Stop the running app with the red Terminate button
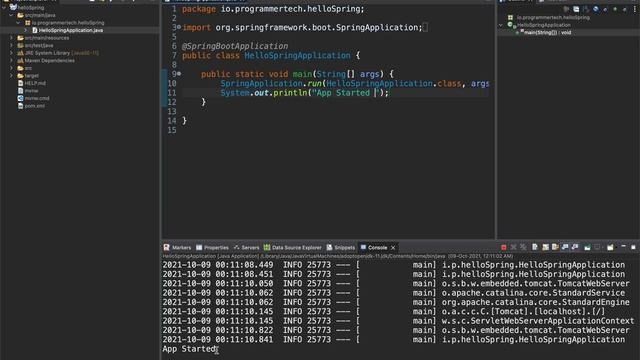 504,247
